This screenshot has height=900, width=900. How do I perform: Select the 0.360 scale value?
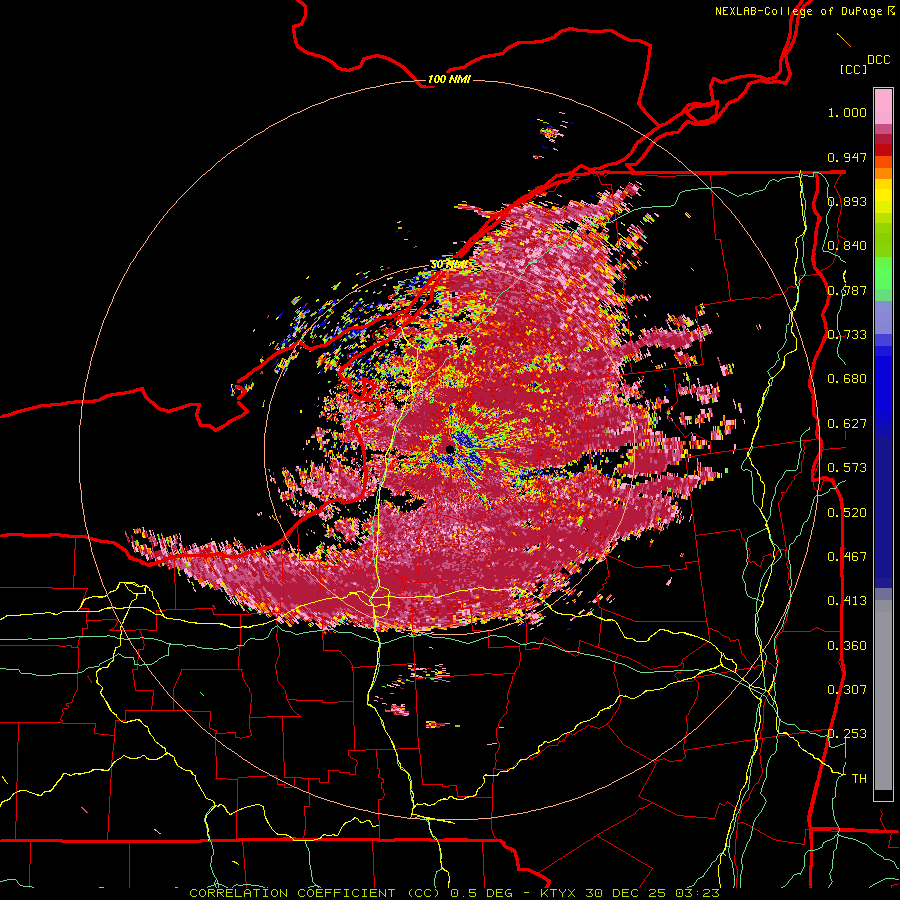[847, 645]
